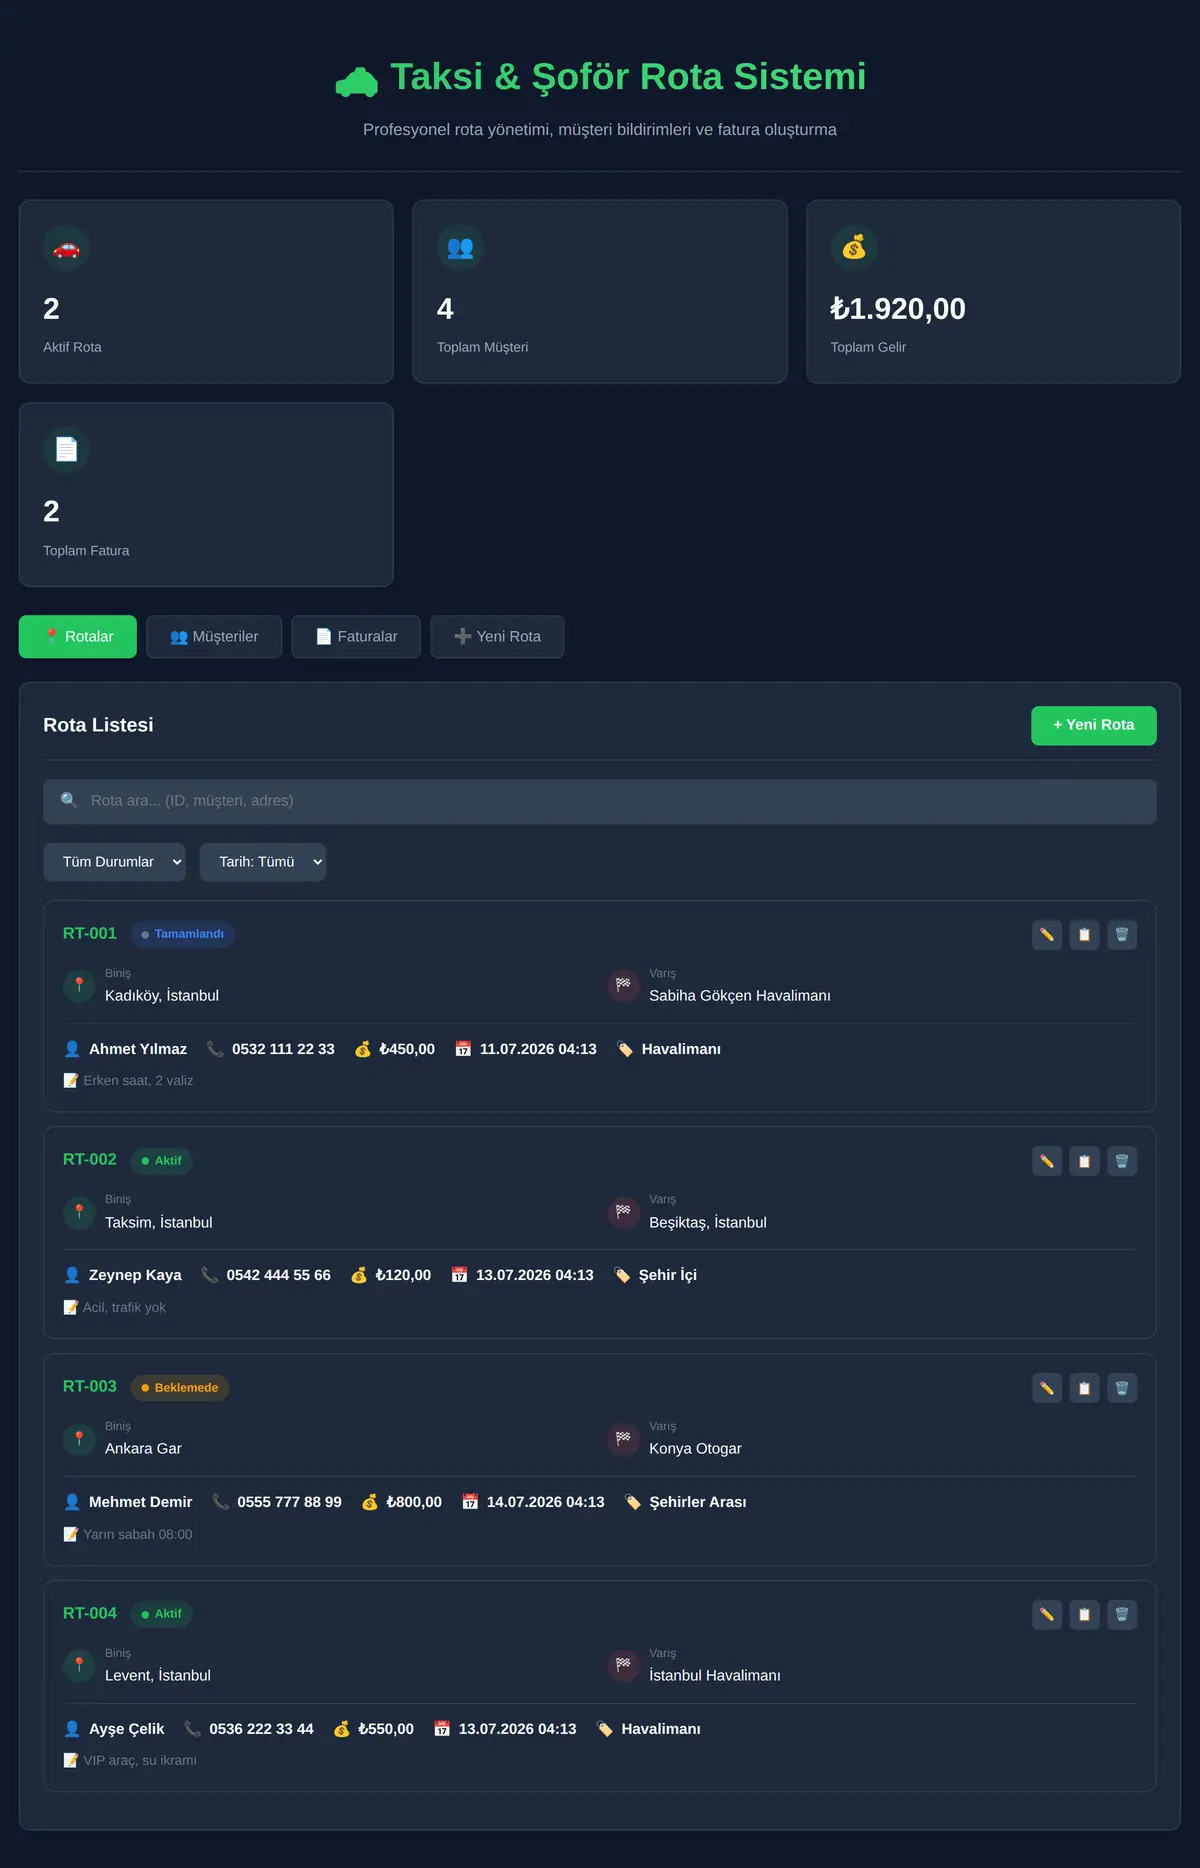Open the pencil editor for route RT-003
The image size is (1200, 1868).
pyautogui.click(x=1047, y=1388)
